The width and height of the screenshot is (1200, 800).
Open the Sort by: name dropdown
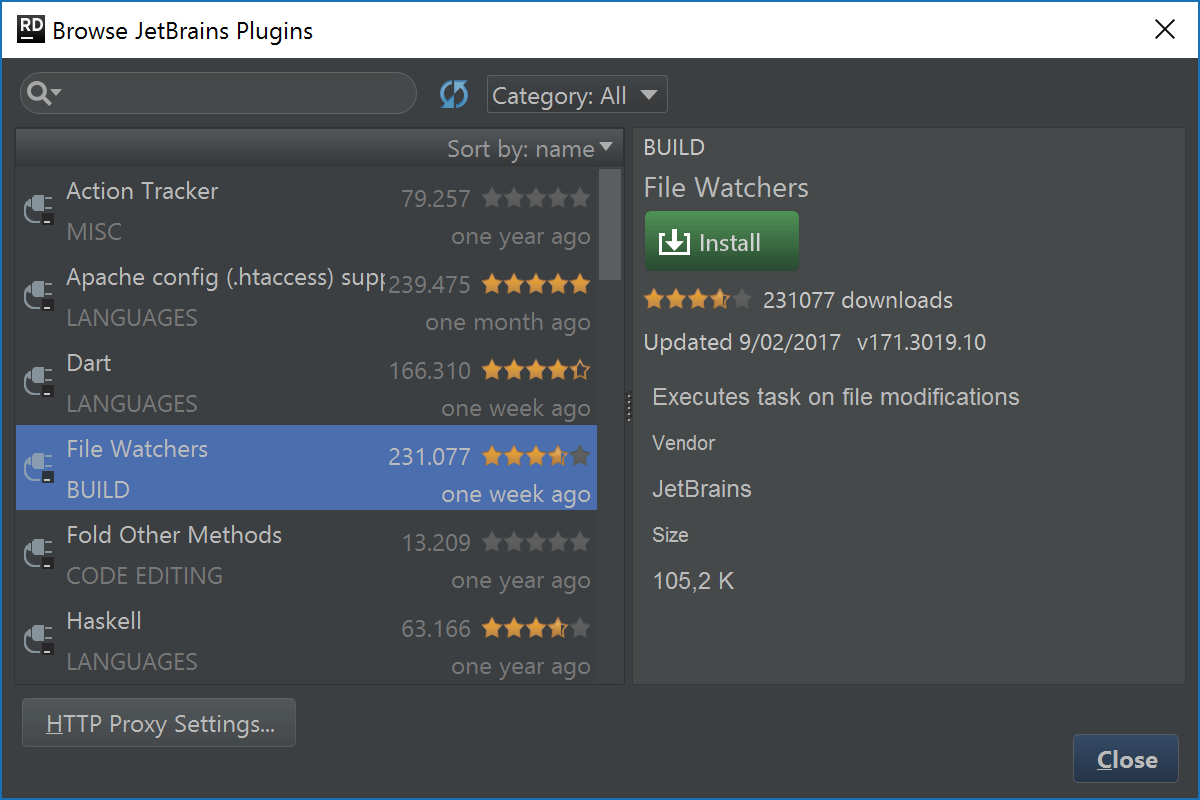[529, 149]
